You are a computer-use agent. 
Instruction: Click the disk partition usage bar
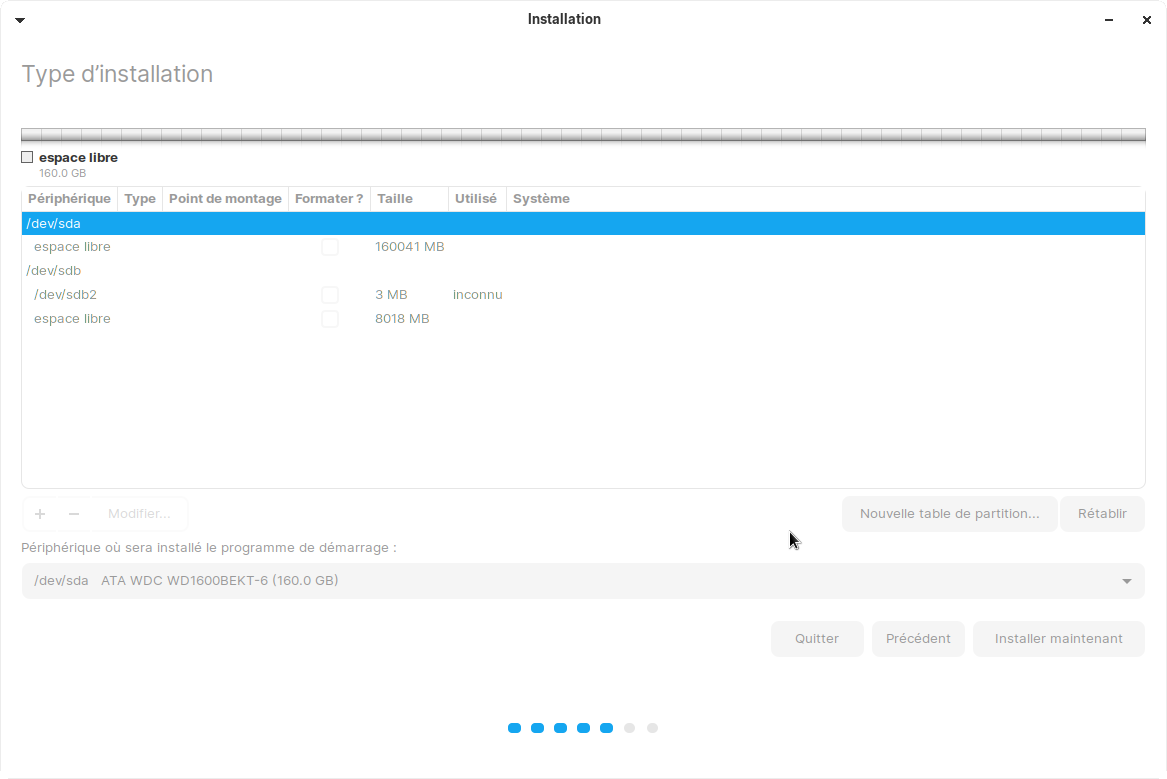click(583, 135)
